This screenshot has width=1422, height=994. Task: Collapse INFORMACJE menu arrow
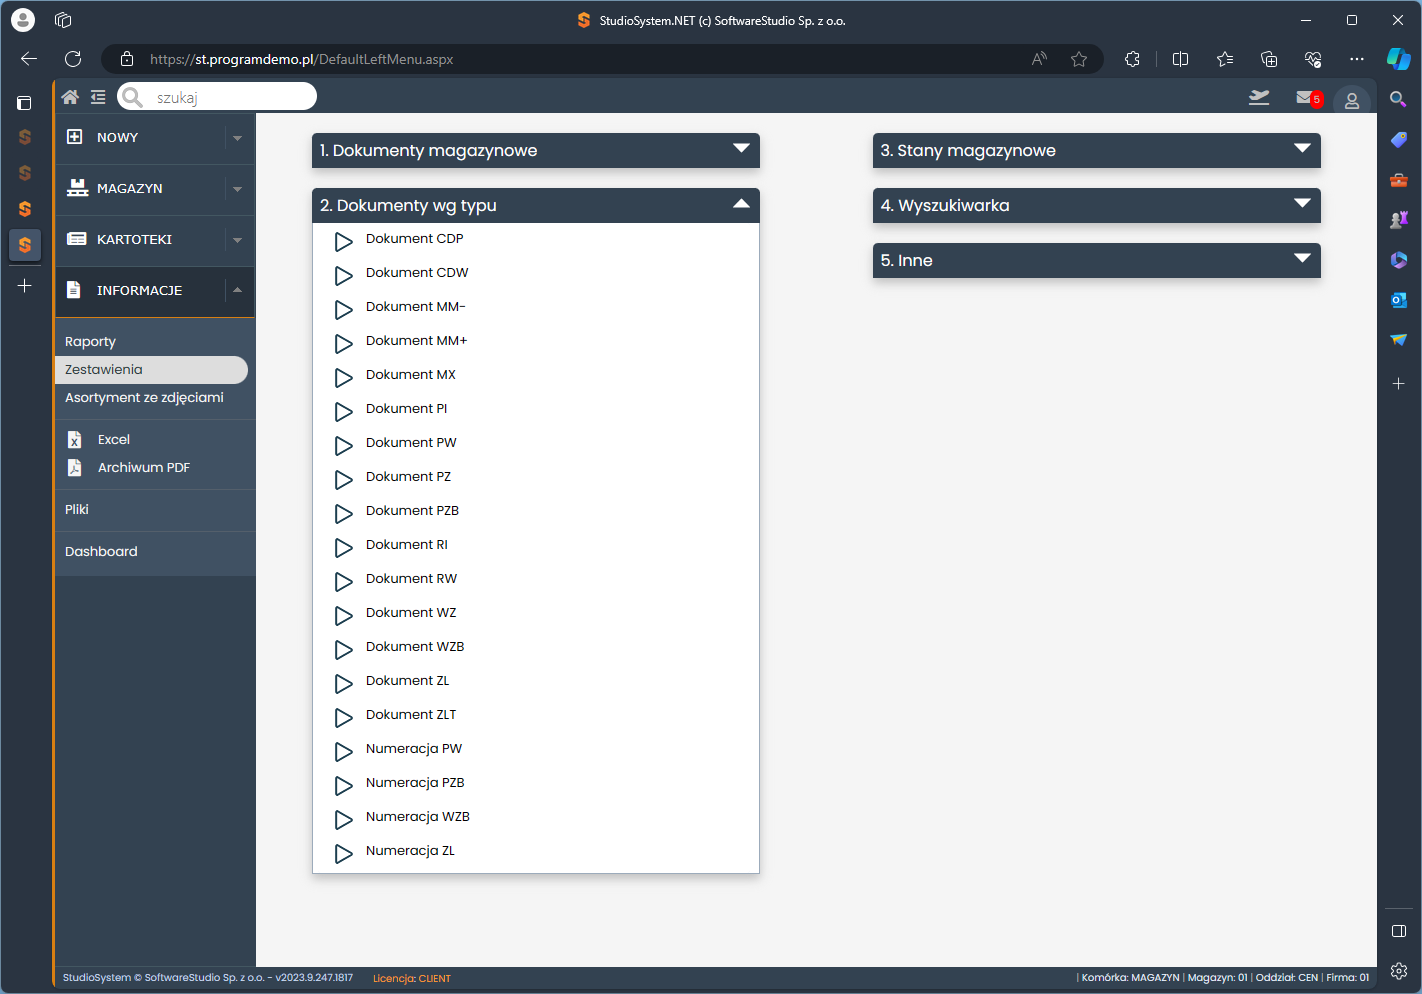pyautogui.click(x=237, y=290)
